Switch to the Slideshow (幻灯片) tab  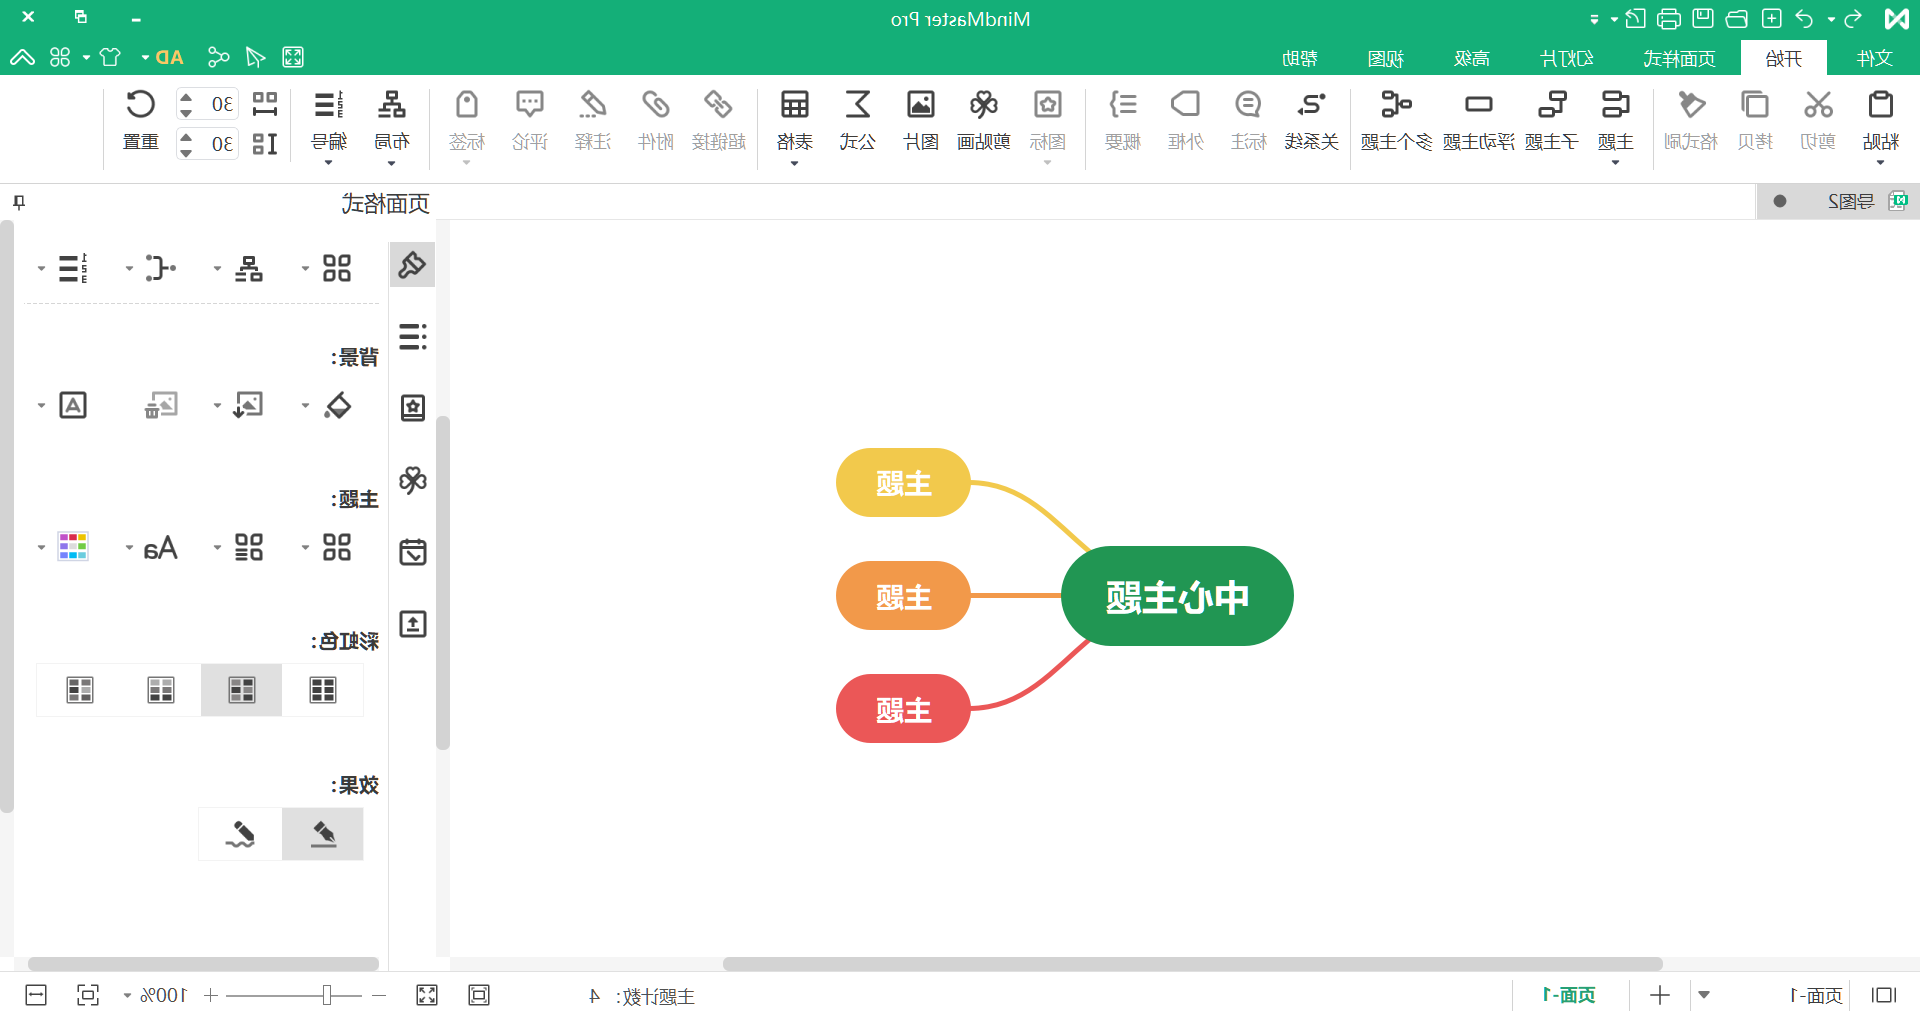[1567, 58]
